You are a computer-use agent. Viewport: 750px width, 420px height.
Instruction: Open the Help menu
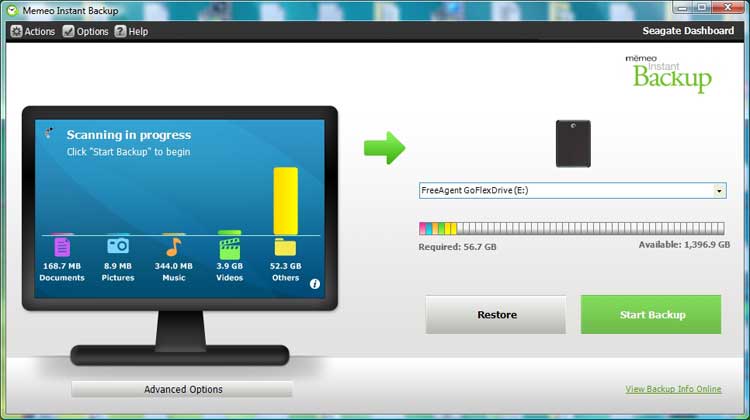point(132,32)
